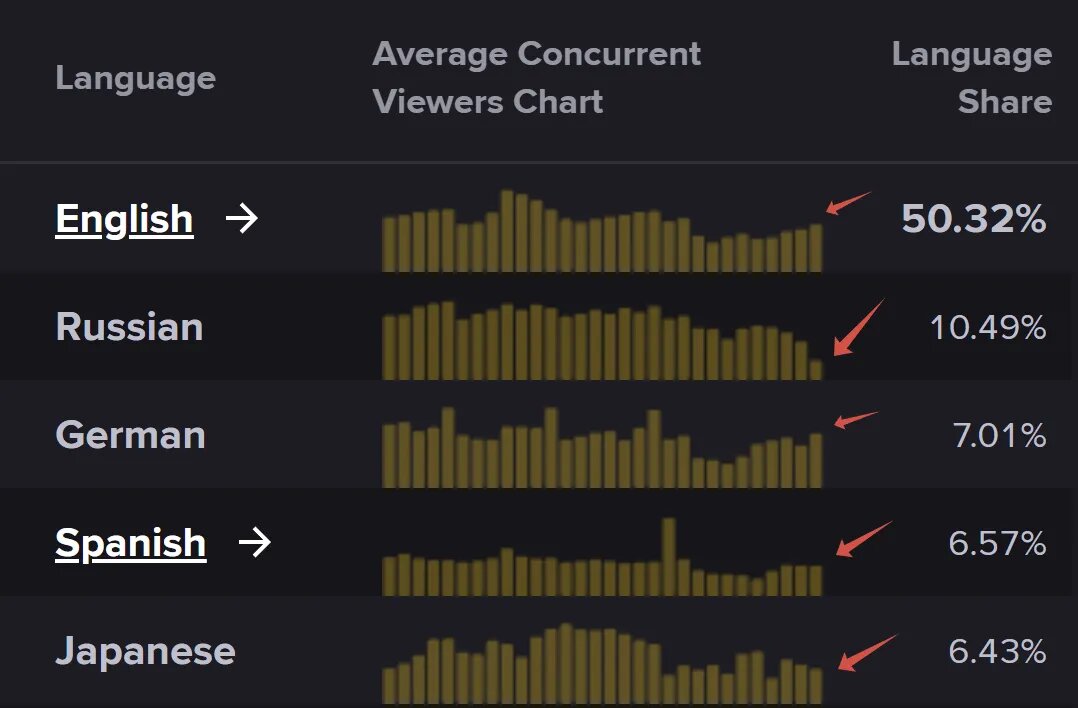The width and height of the screenshot is (1078, 708).
Task: Select the Russian language row label
Action: tap(129, 327)
